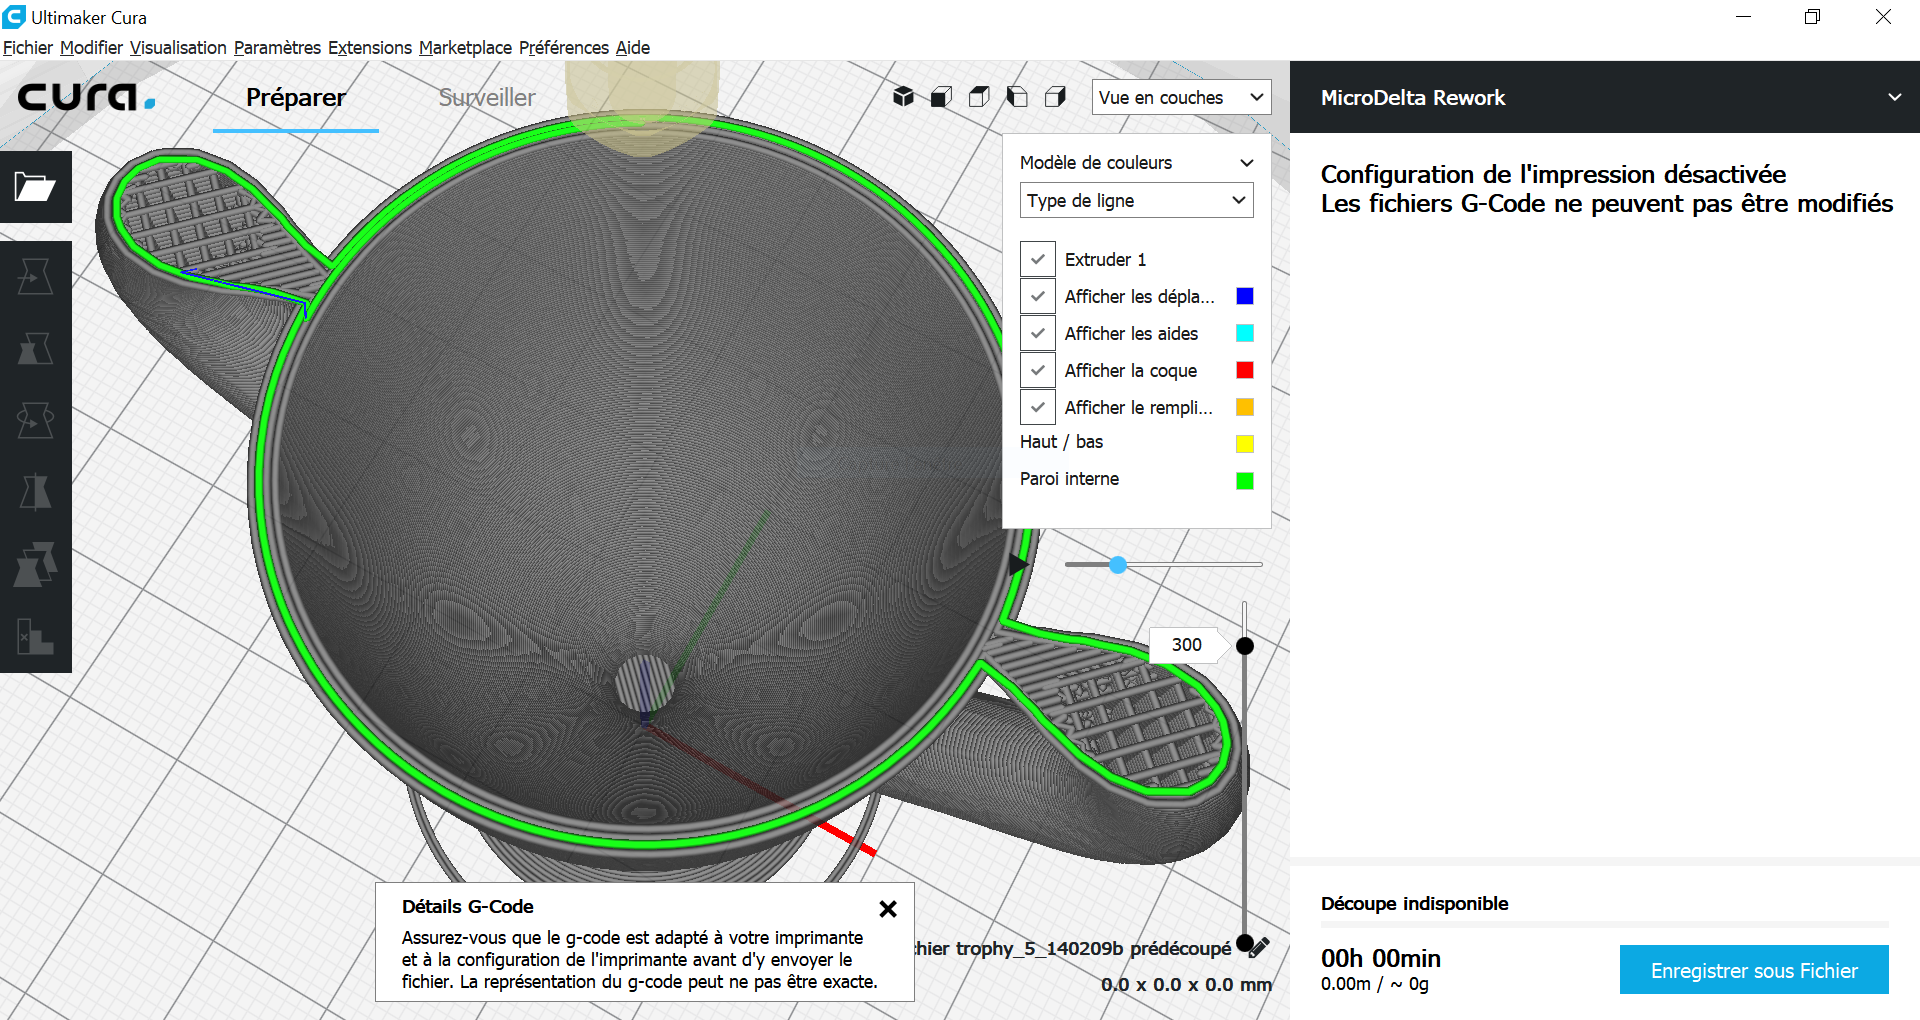Click the green Paroi interne swatch

[1245, 481]
